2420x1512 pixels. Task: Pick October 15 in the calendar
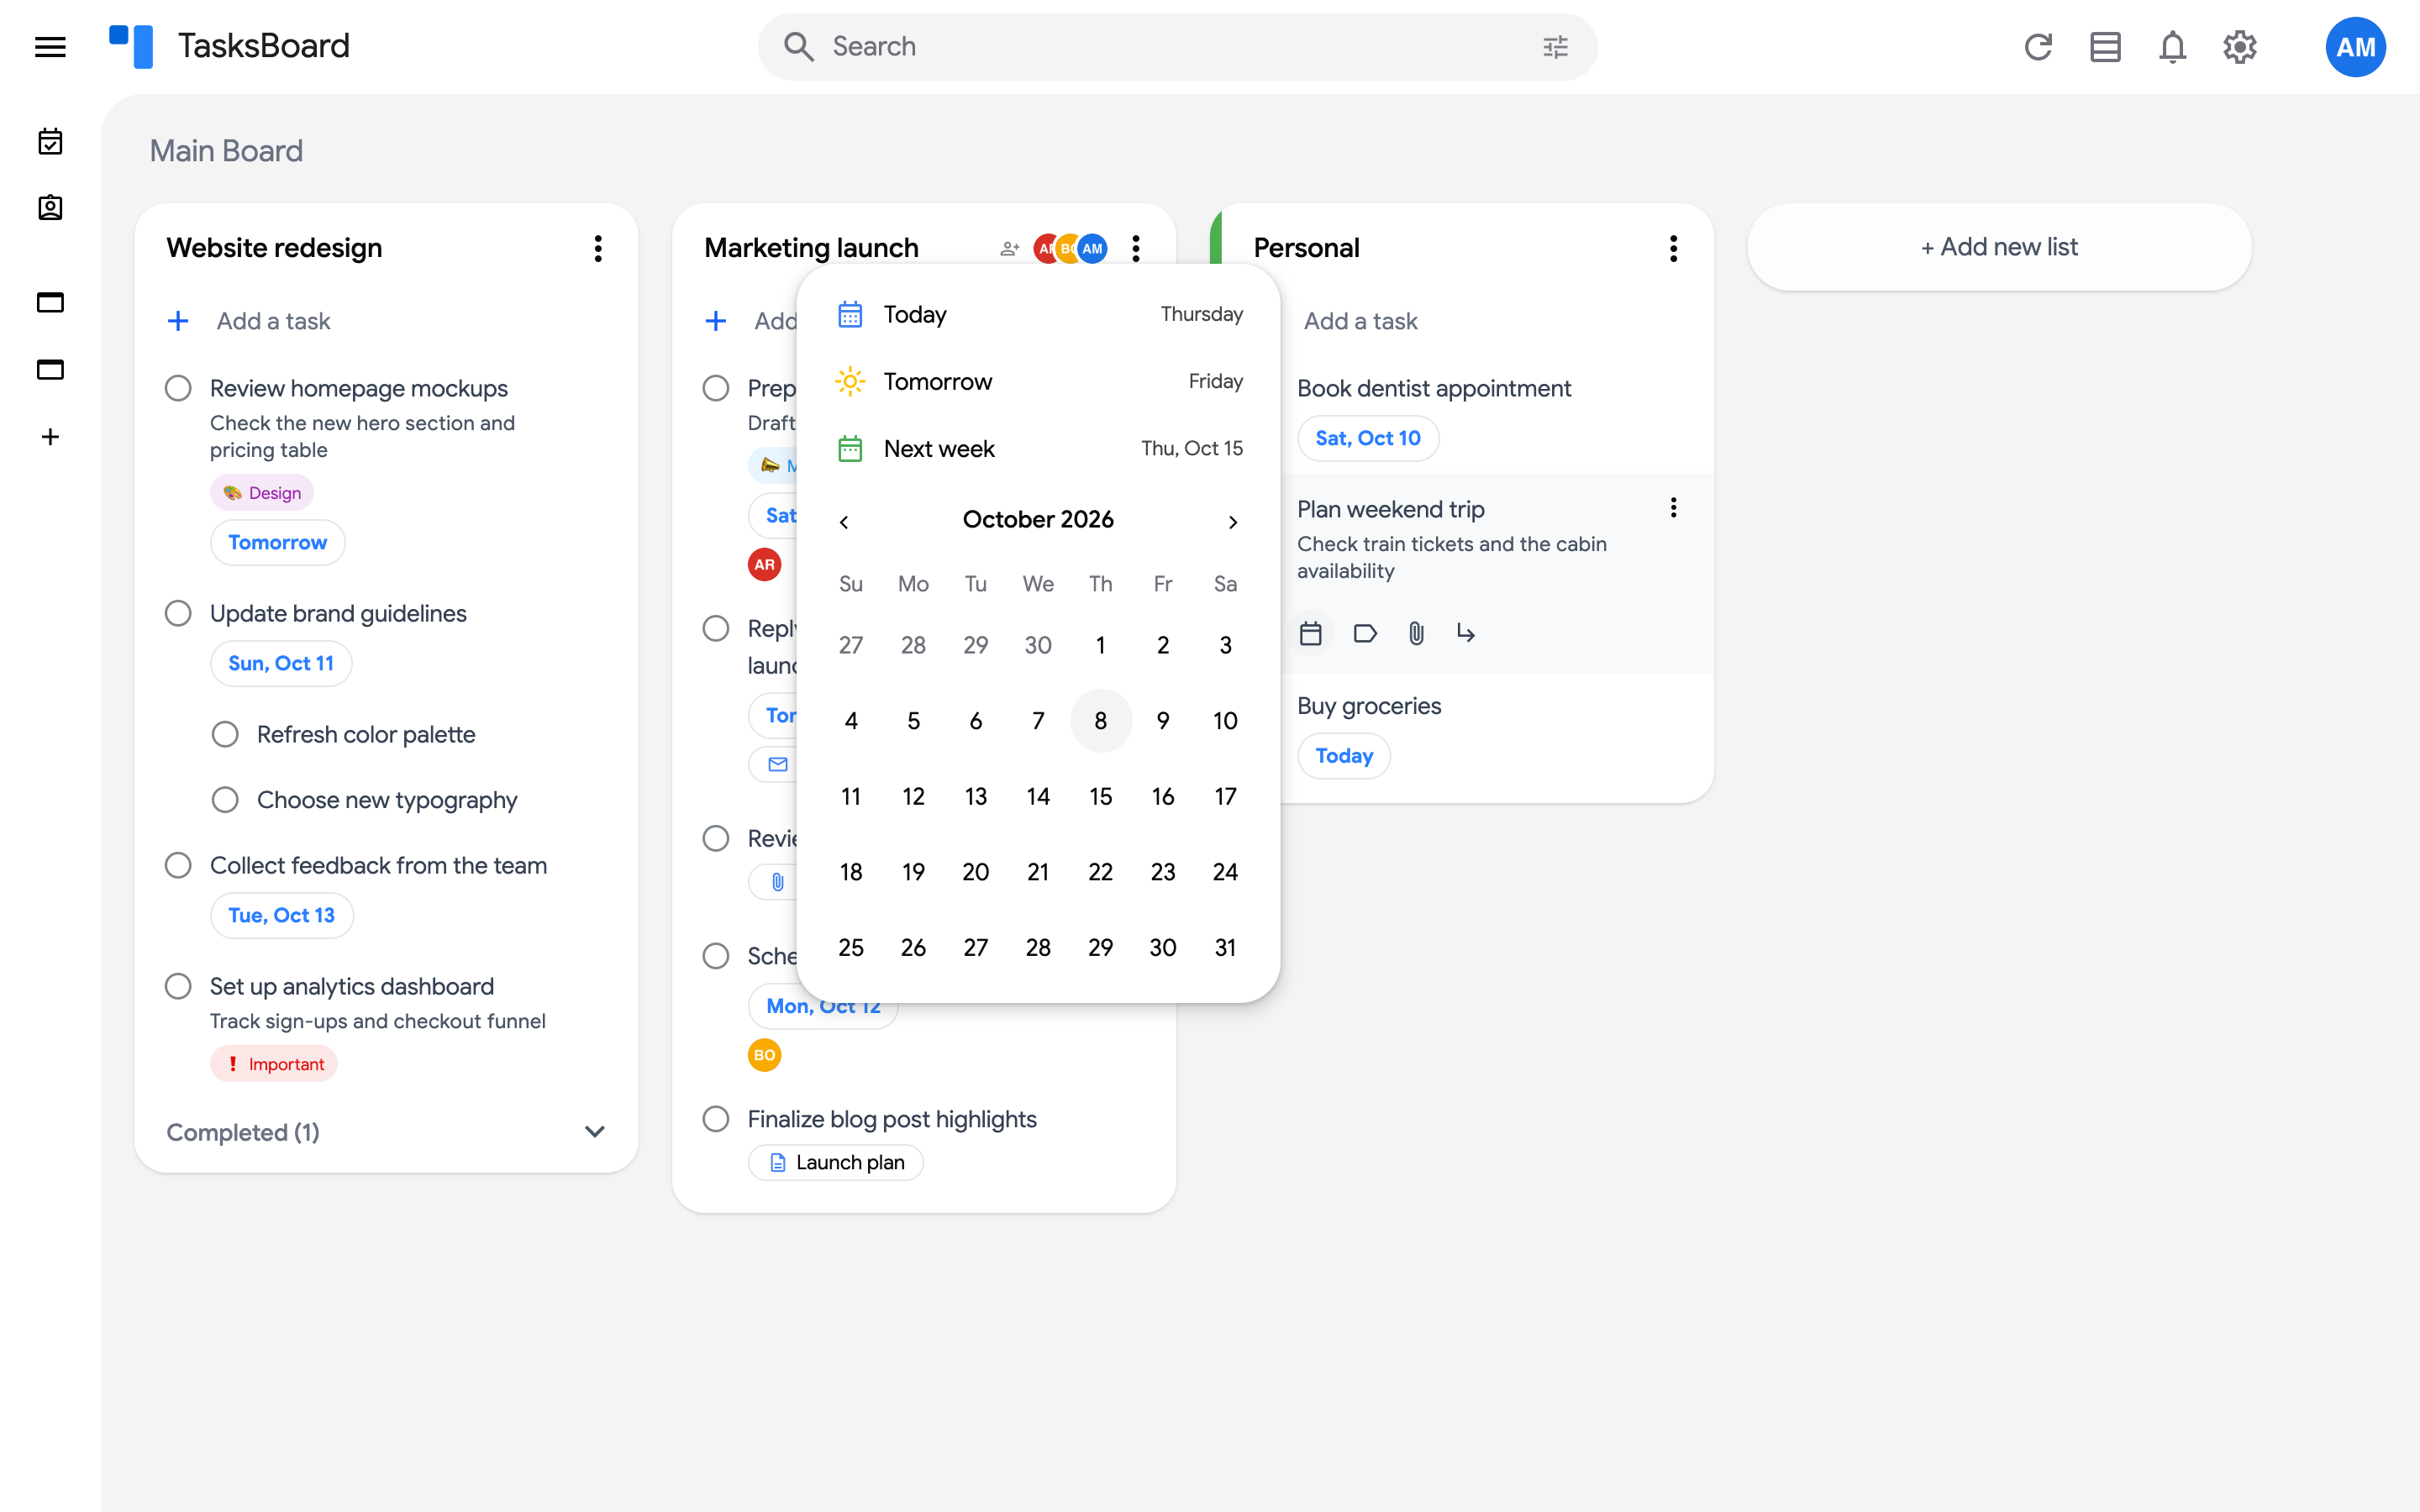pyautogui.click(x=1100, y=796)
